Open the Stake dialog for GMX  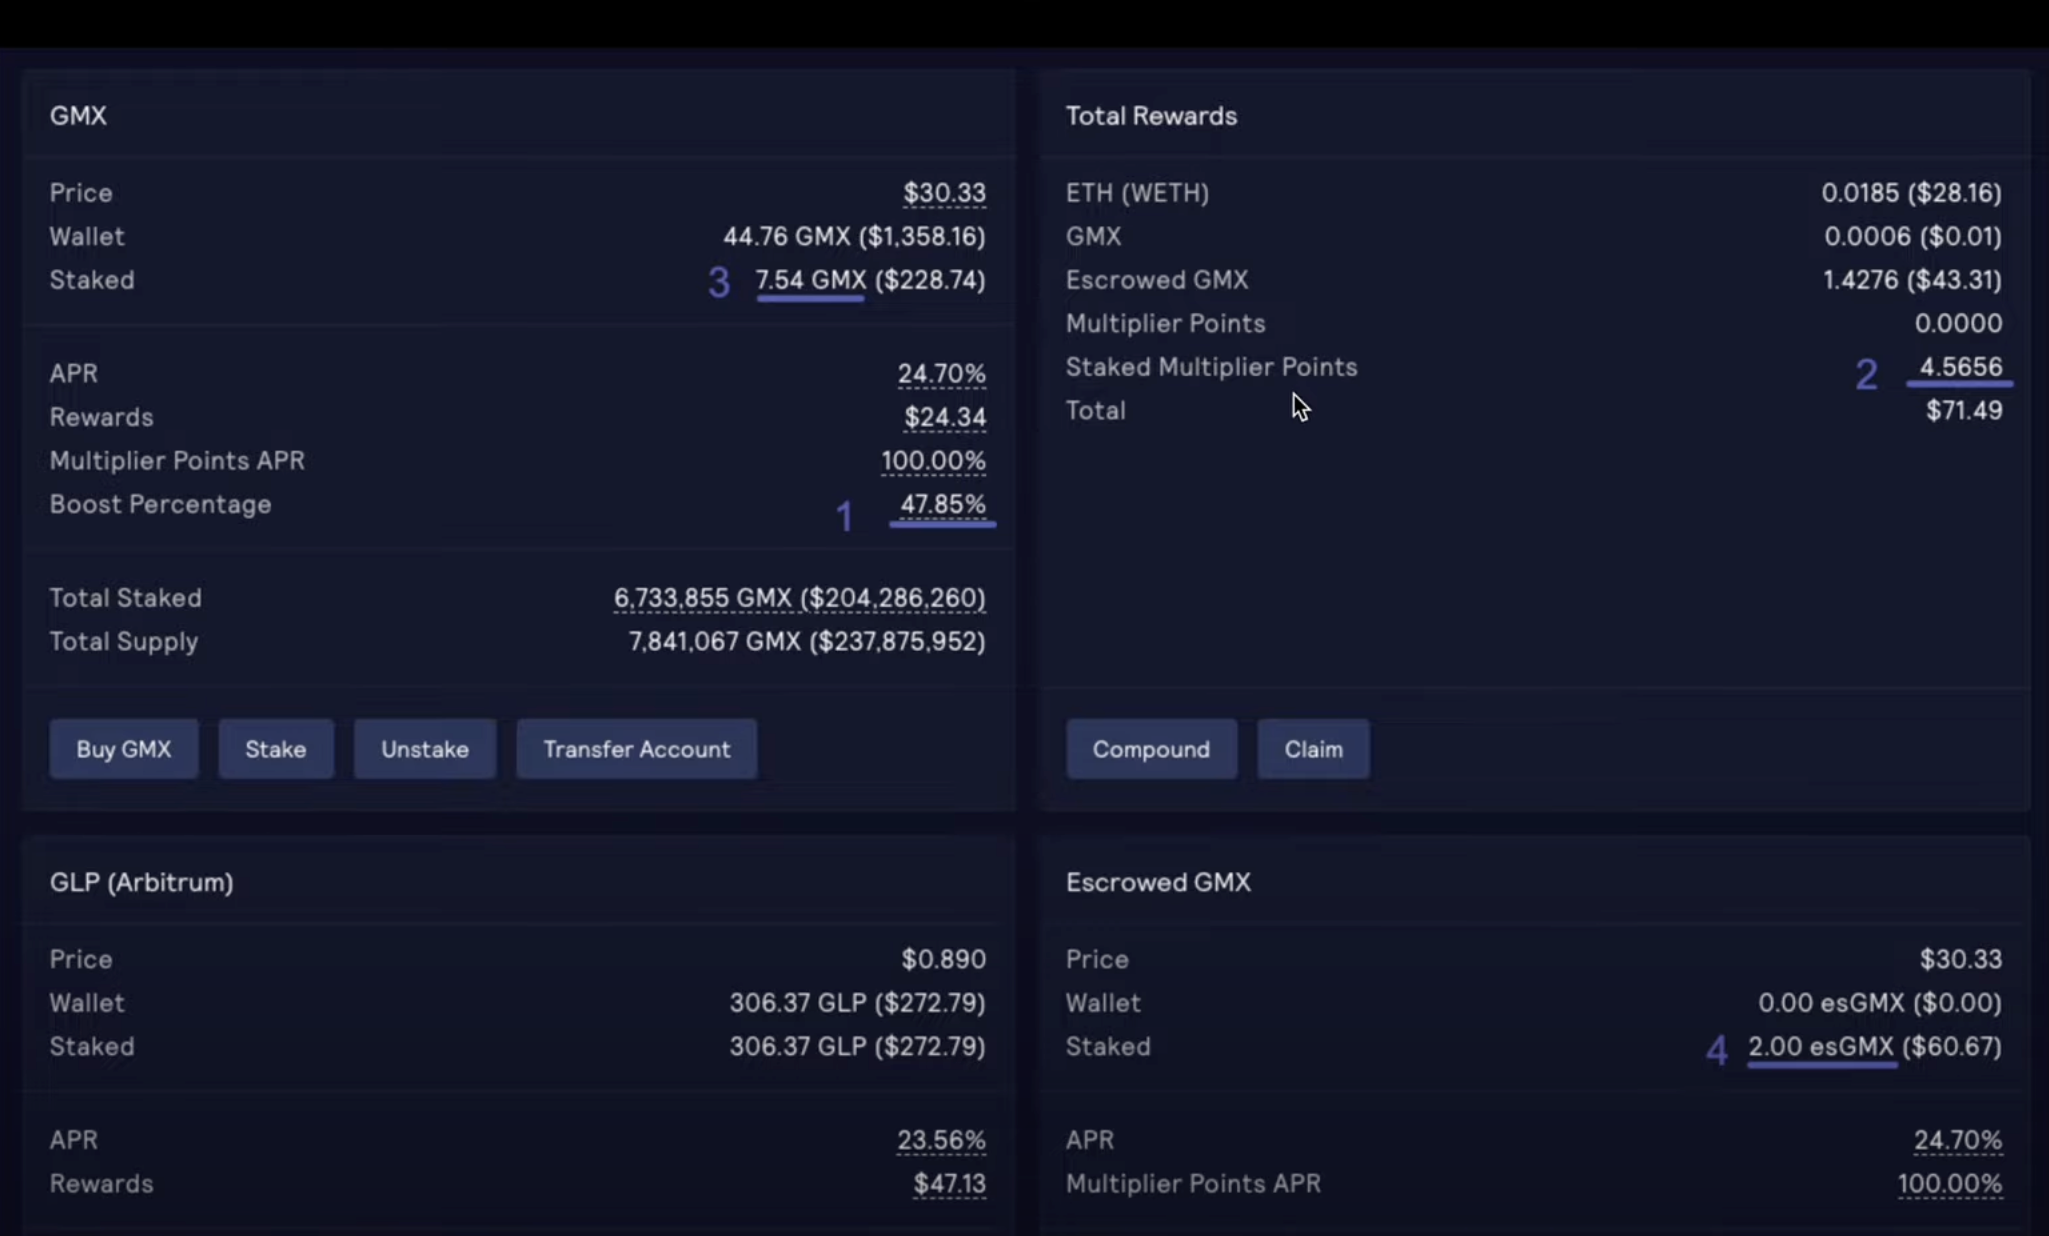276,749
